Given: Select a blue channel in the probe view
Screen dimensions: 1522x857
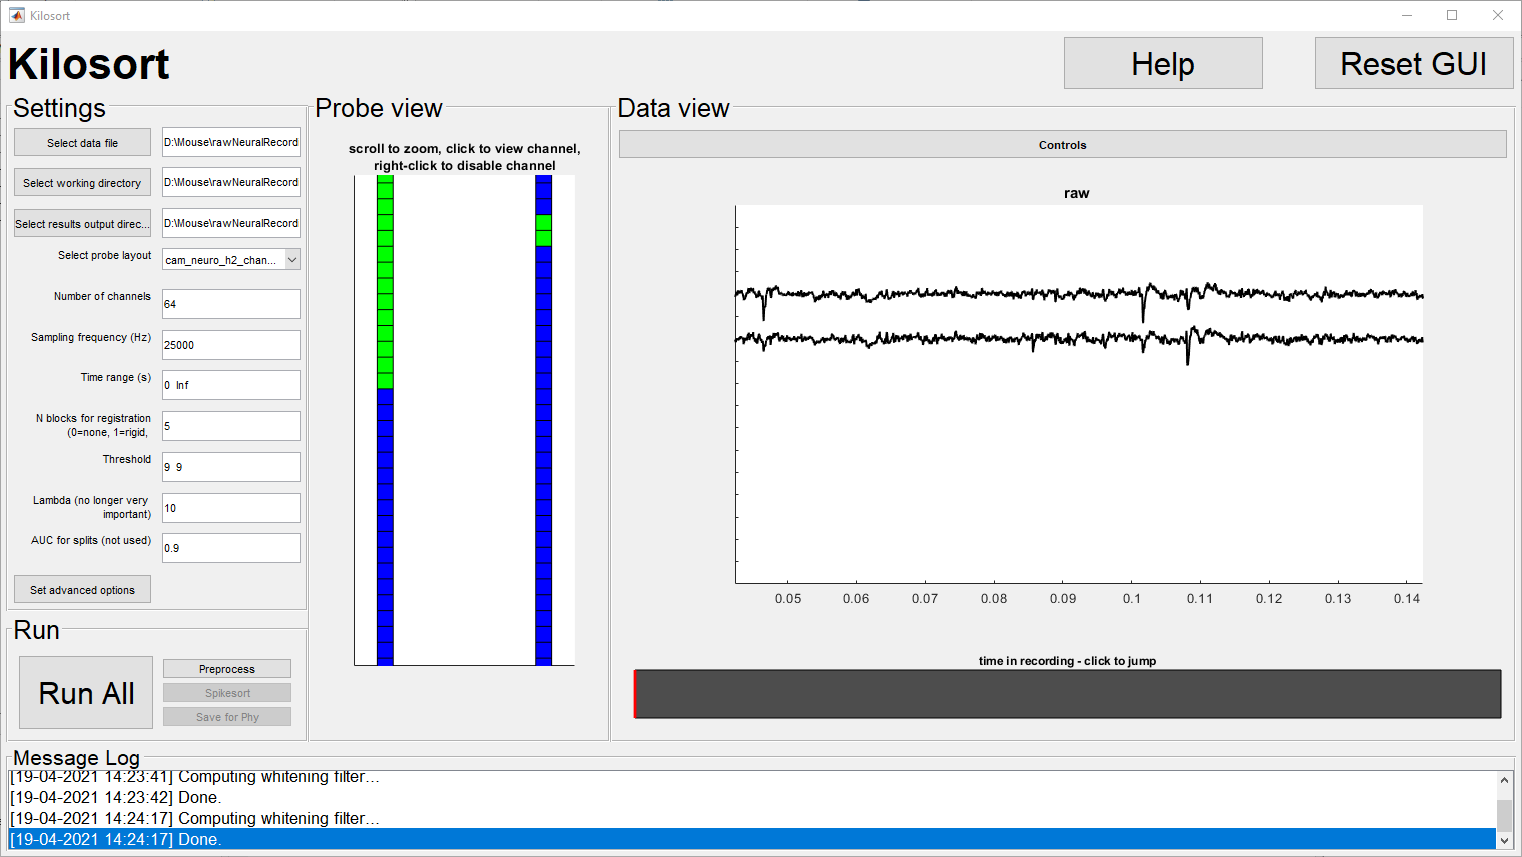Looking at the screenshot, I should pyautogui.click(x=386, y=520).
